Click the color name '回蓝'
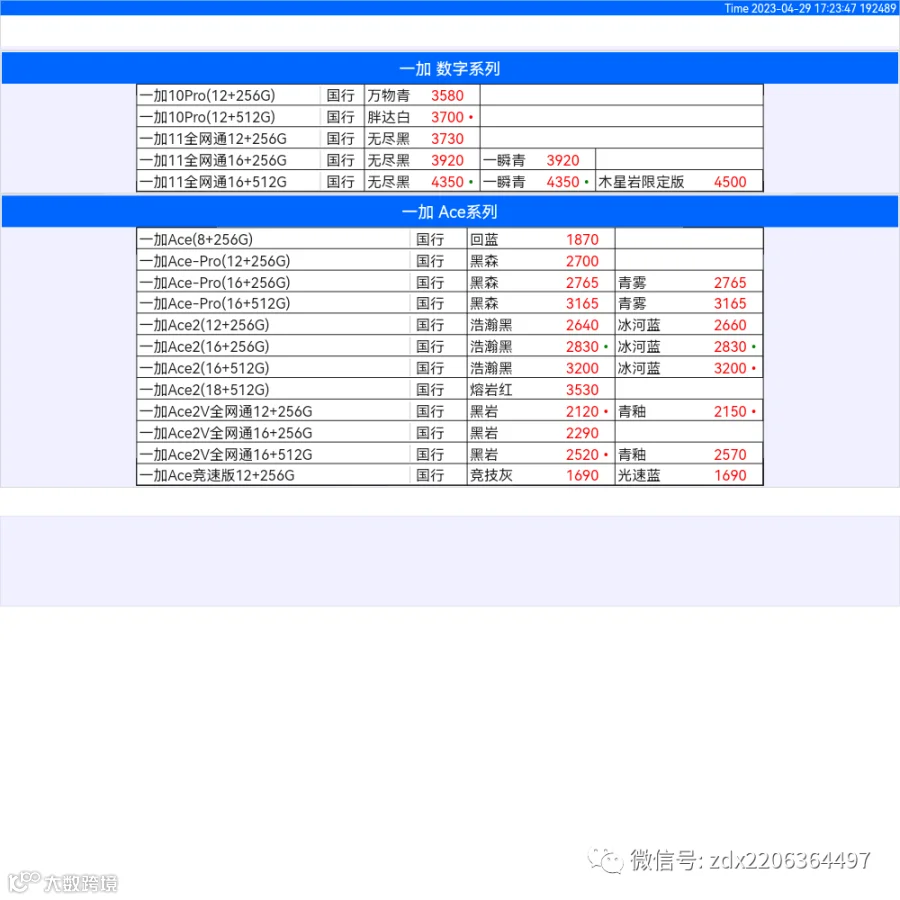Image resolution: width=900 pixels, height=900 pixels. point(484,239)
